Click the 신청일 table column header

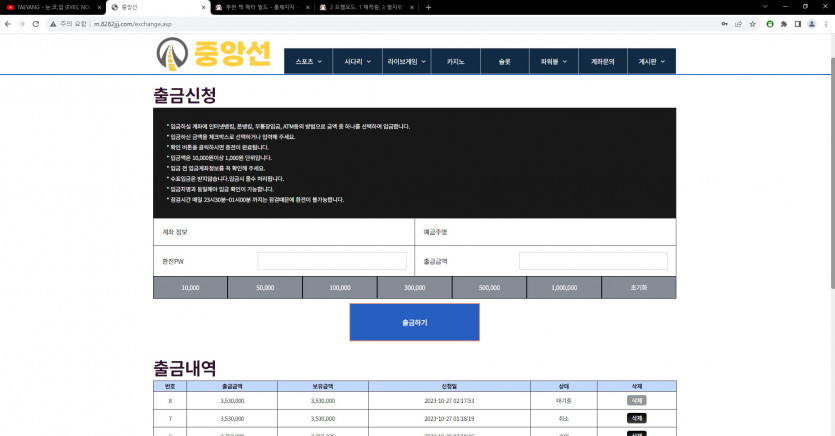[x=449, y=386]
